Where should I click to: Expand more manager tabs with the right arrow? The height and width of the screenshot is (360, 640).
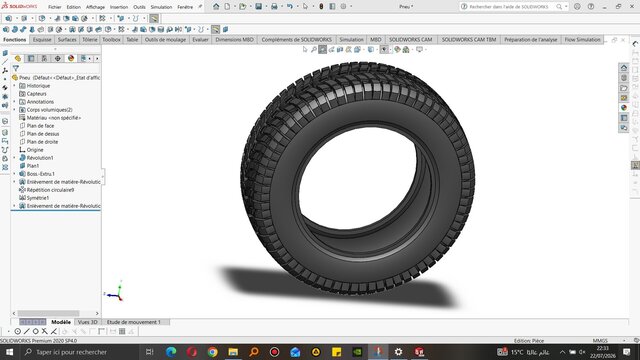coord(97,58)
